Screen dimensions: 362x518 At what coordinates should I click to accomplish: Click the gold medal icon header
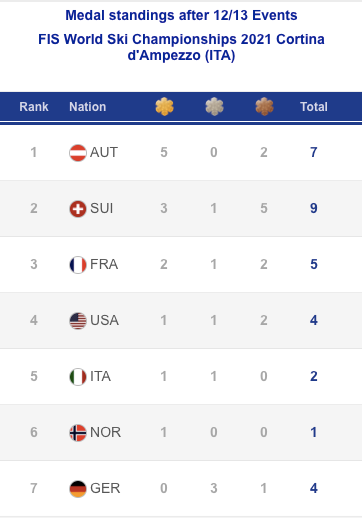[164, 107]
